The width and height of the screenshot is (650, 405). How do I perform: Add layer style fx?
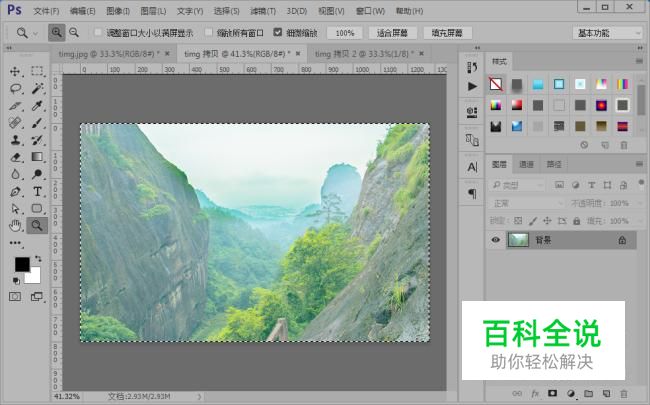pos(535,393)
